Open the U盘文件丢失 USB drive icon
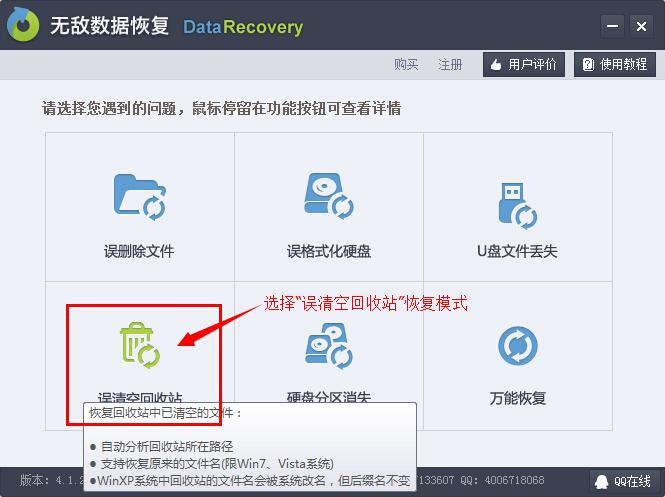This screenshot has height=497, width=665. click(517, 207)
